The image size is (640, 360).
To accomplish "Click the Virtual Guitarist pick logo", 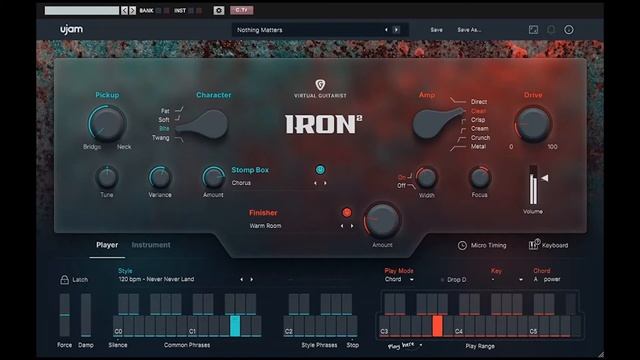I will point(320,84).
